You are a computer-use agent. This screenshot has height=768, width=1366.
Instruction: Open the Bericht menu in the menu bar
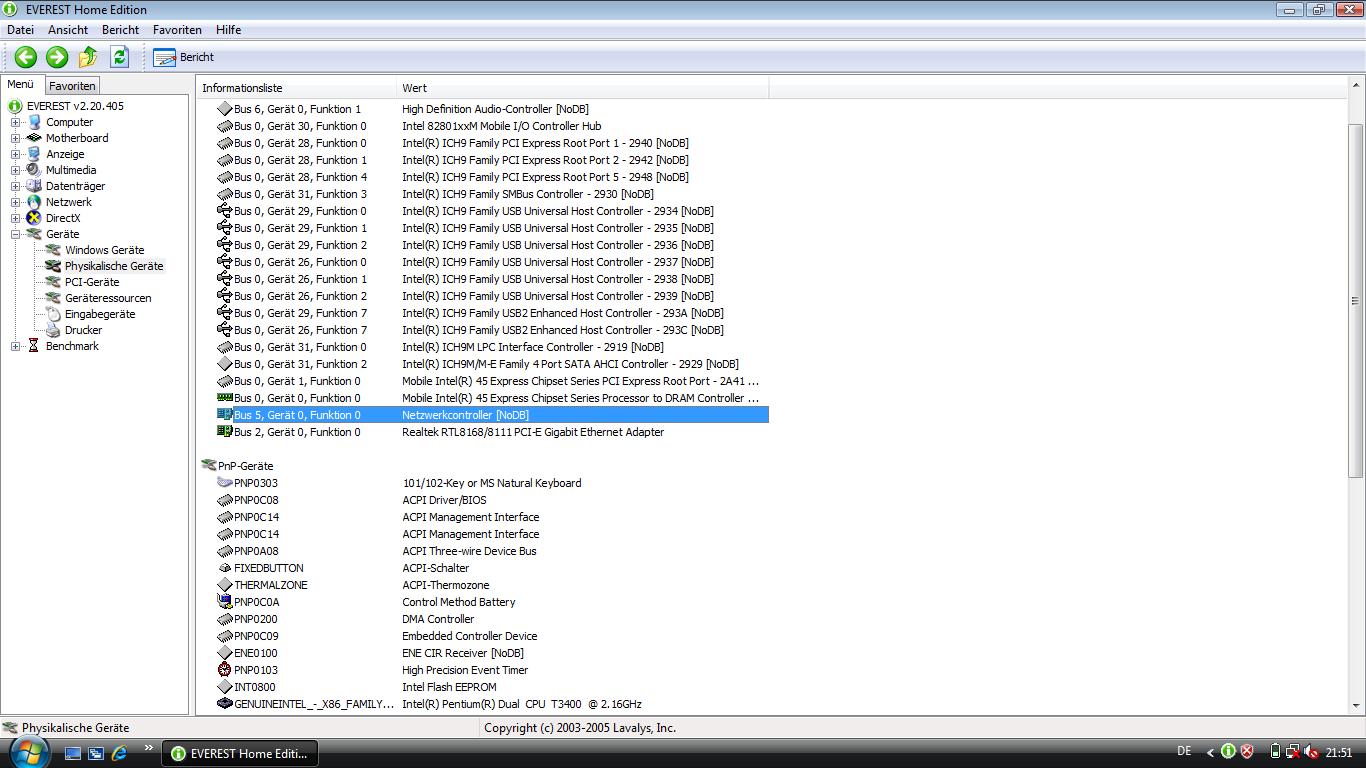(x=120, y=30)
